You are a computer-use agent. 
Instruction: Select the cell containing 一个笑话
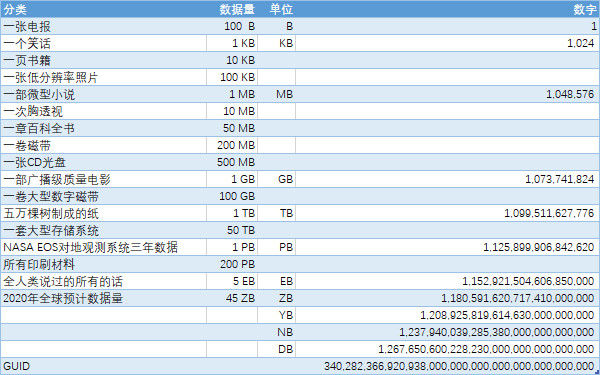[103, 43]
